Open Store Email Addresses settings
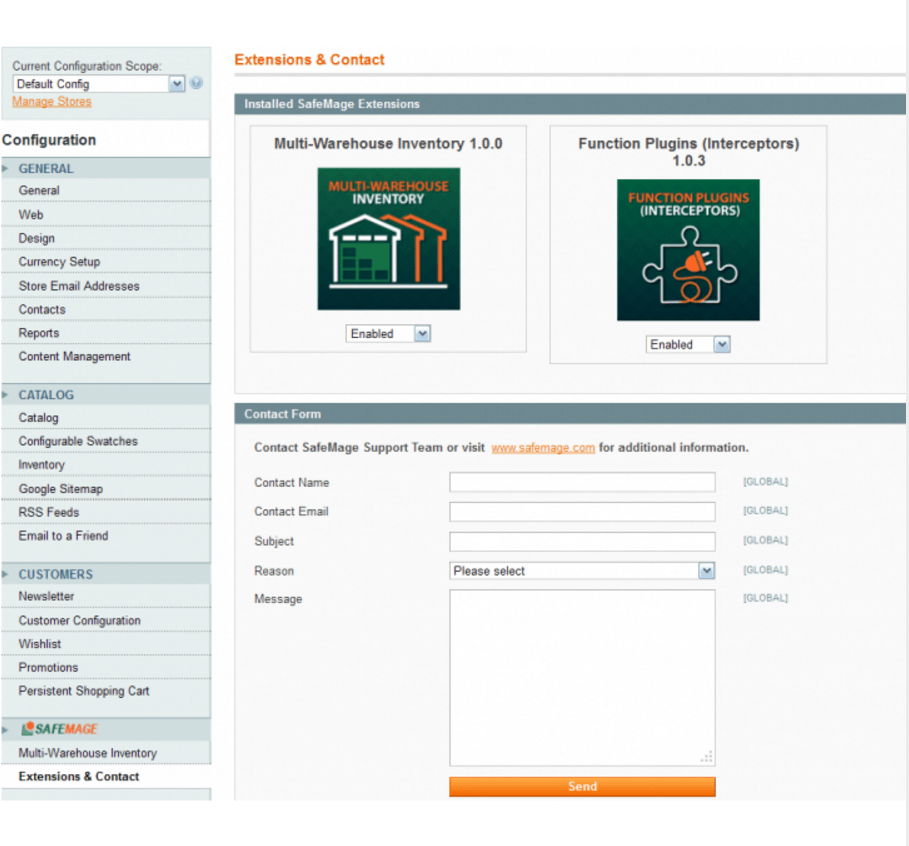909x846 pixels. click(106, 286)
